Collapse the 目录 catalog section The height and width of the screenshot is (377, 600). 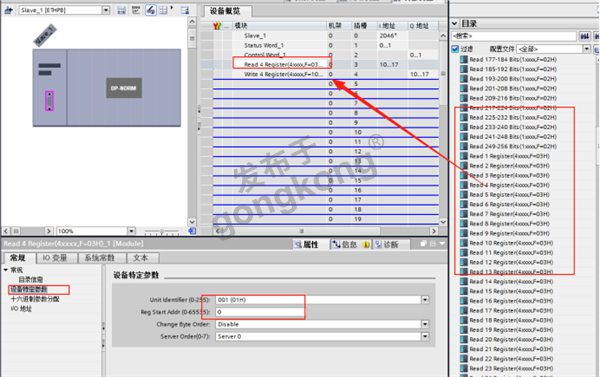point(455,24)
